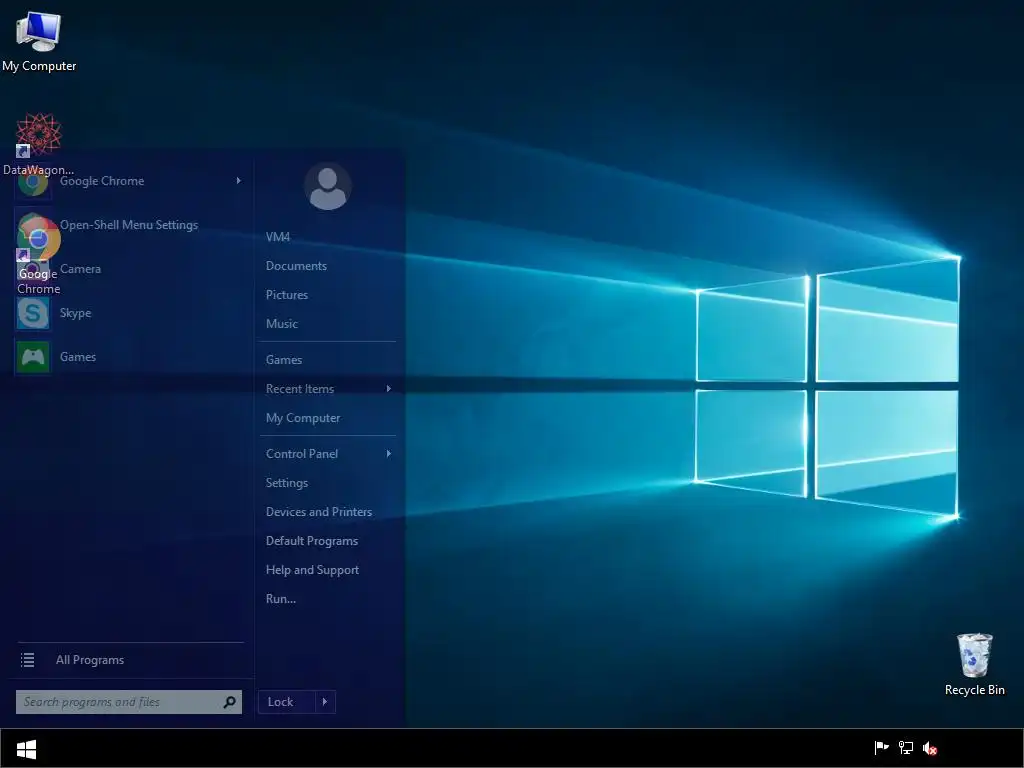Click the user account avatar picture
1024x768 pixels.
click(328, 187)
